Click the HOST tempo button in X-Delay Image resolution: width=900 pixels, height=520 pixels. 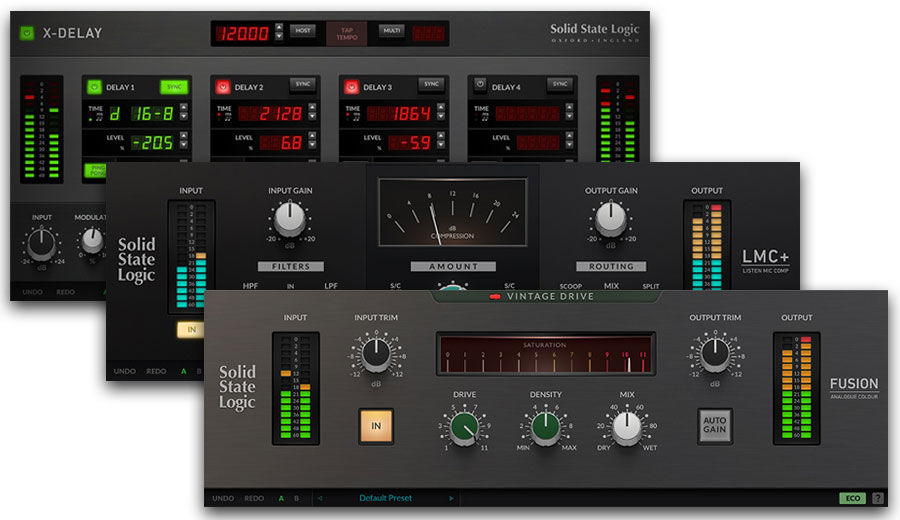pos(303,30)
